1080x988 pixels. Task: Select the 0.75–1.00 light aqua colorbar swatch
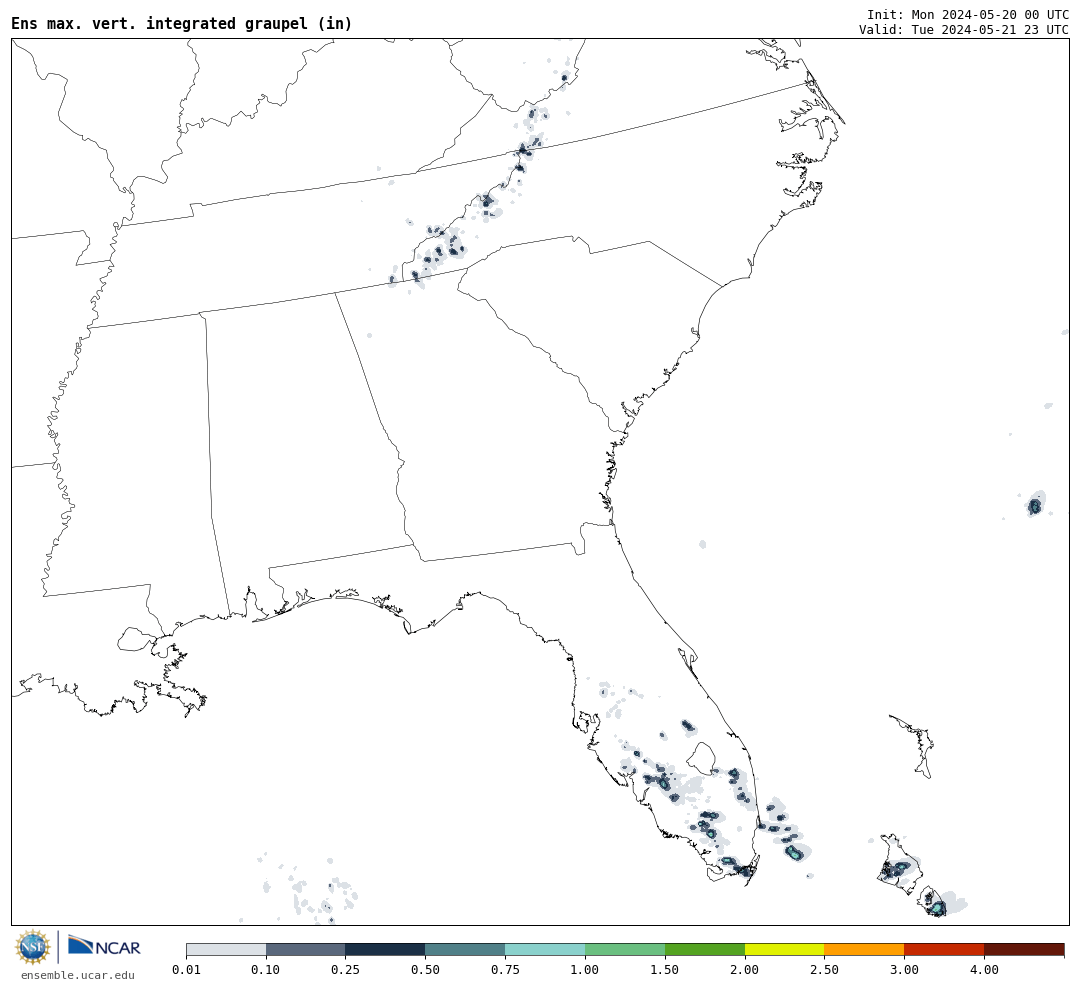545,950
